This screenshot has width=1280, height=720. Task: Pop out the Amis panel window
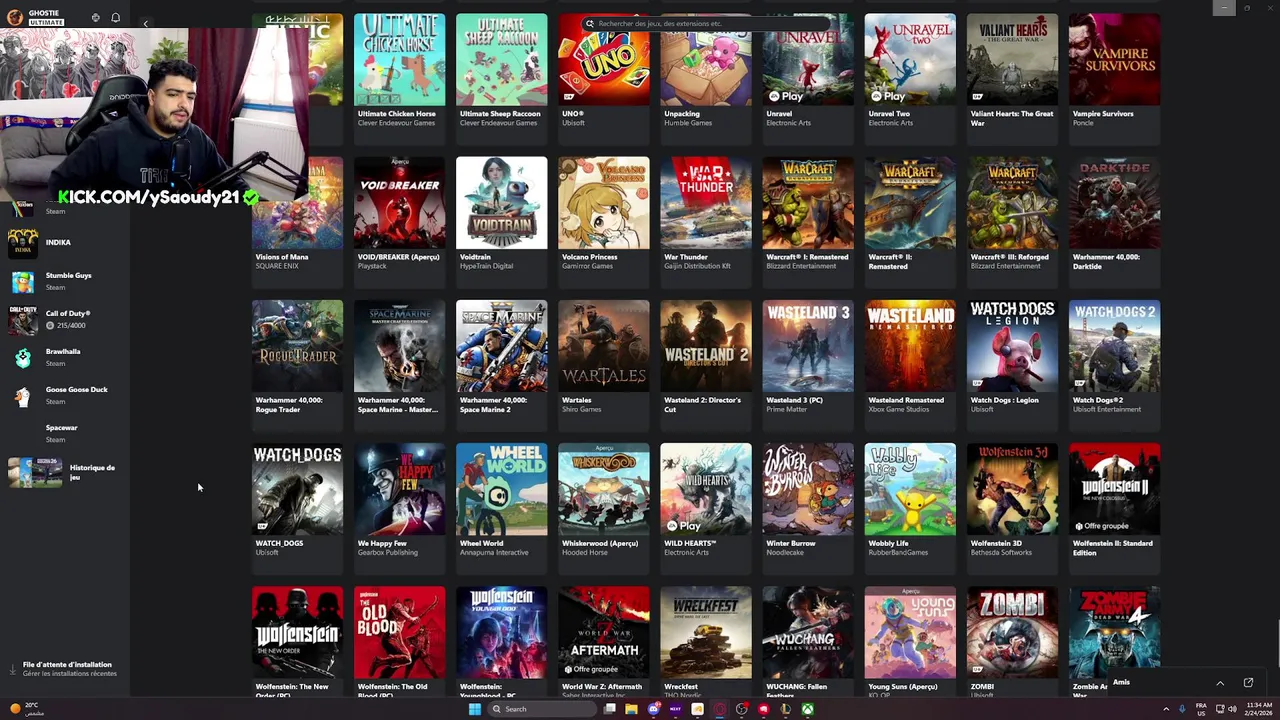tap(1248, 683)
